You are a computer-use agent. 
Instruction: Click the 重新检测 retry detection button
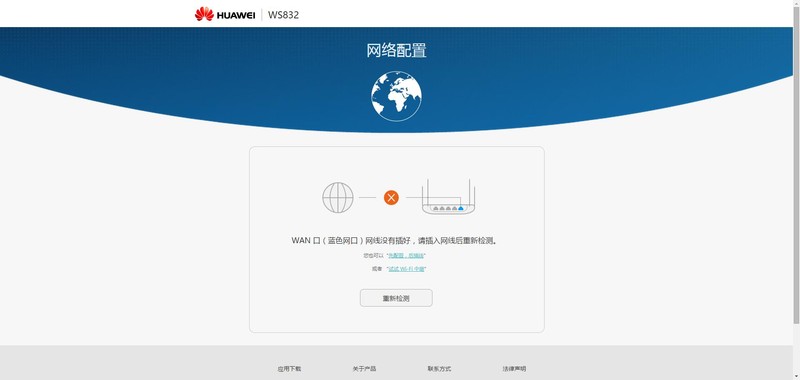[x=396, y=298]
